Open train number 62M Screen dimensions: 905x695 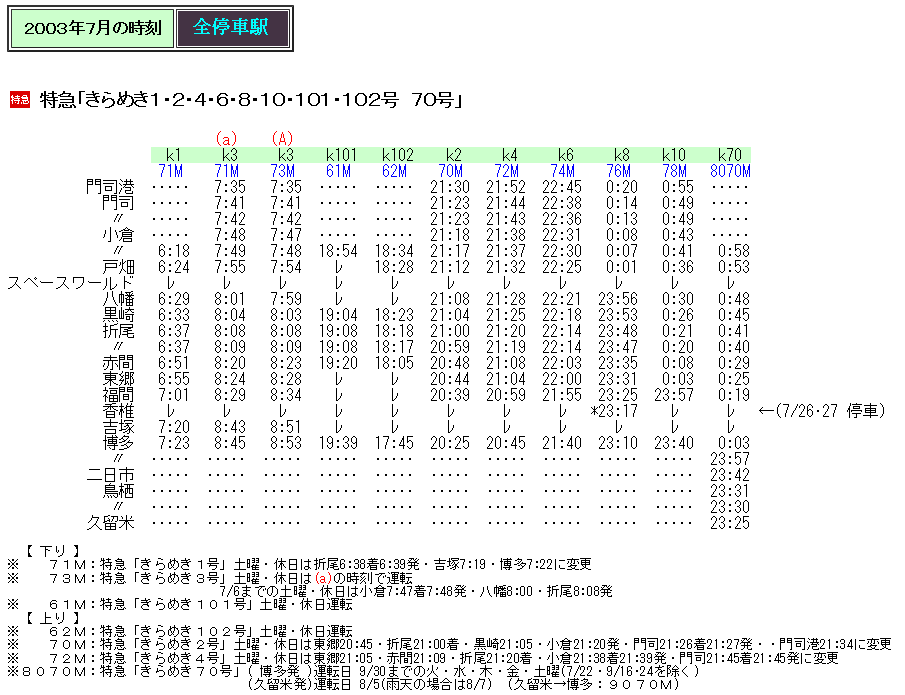395,171
